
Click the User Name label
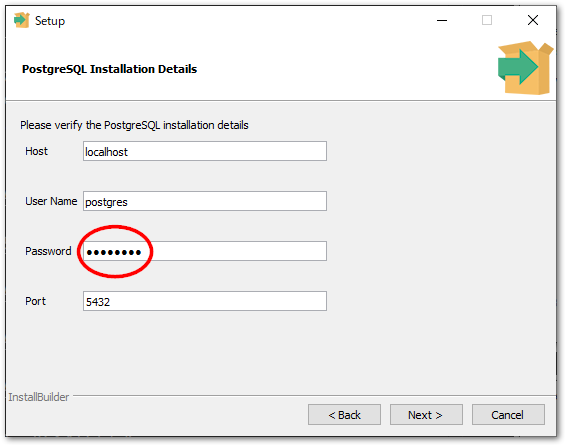51,201
